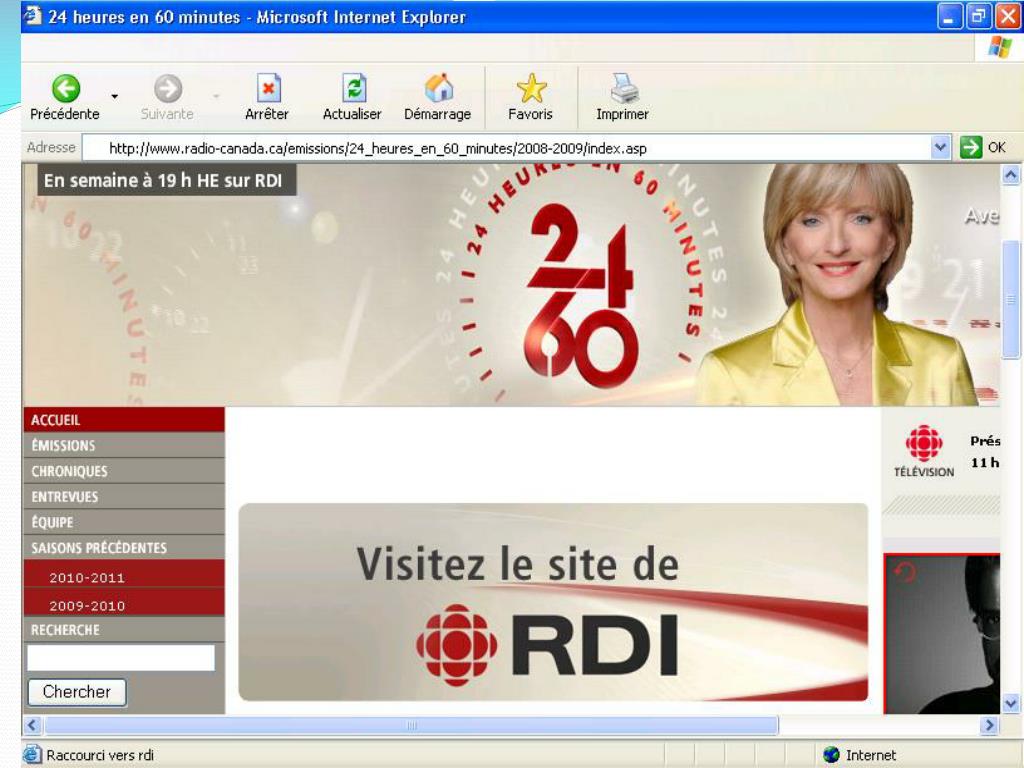1024x768 pixels.
Task: Open the CHRONIQUES menu item
Action: tap(124, 471)
